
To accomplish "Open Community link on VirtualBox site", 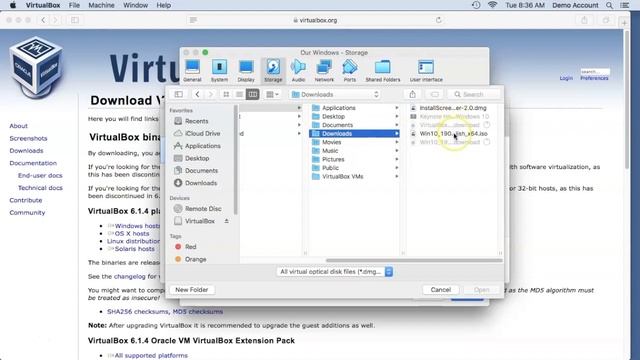I will coord(27,213).
